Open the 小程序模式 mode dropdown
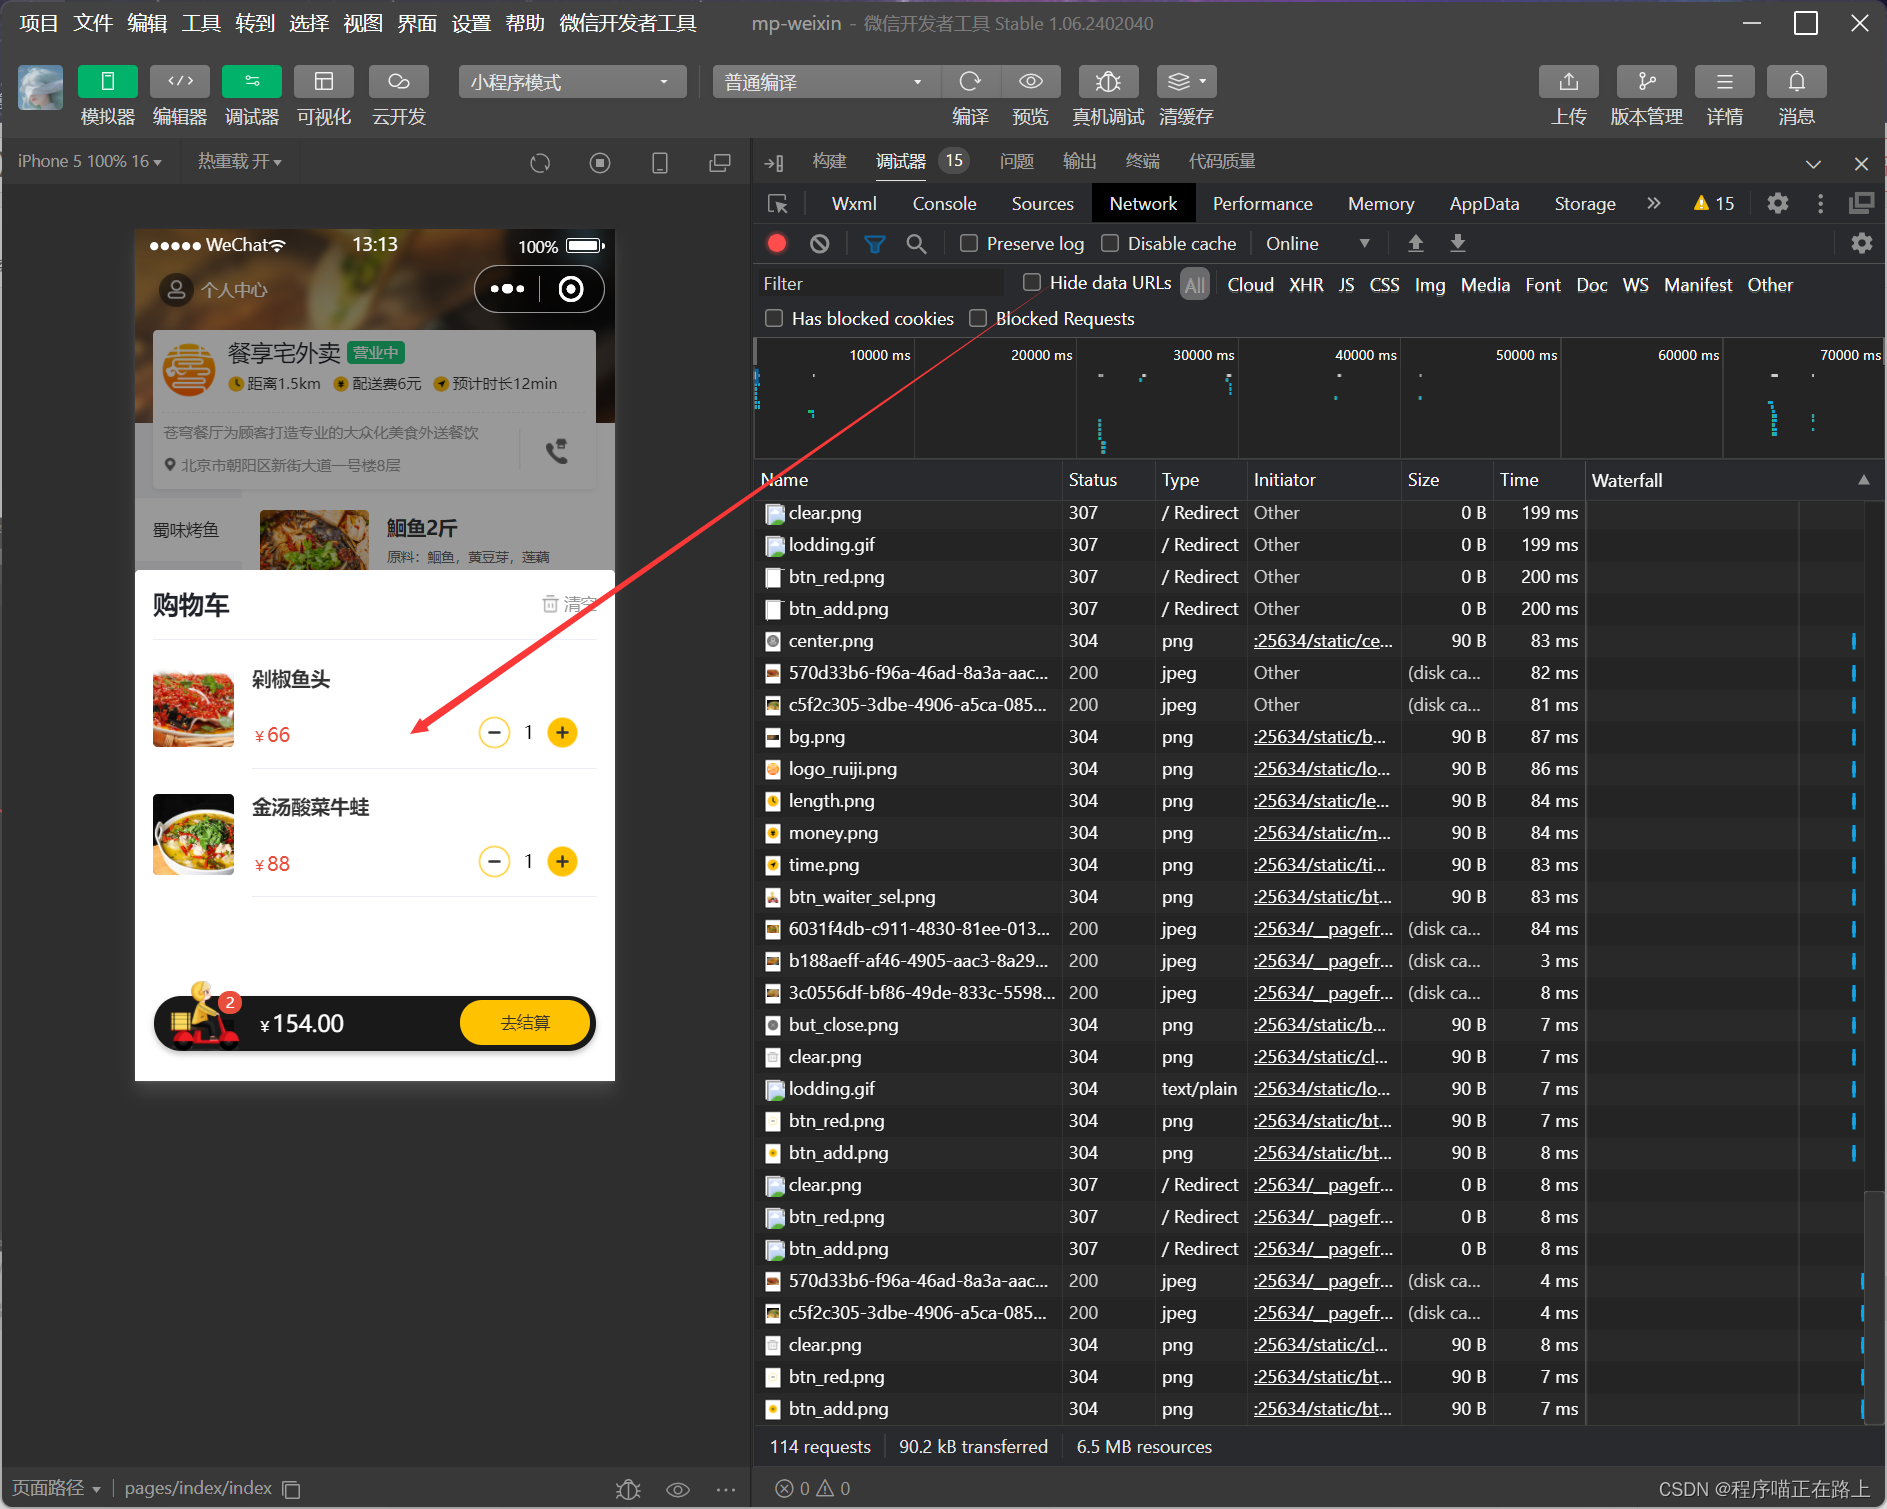Image resolution: width=1887 pixels, height=1509 pixels. pos(572,82)
